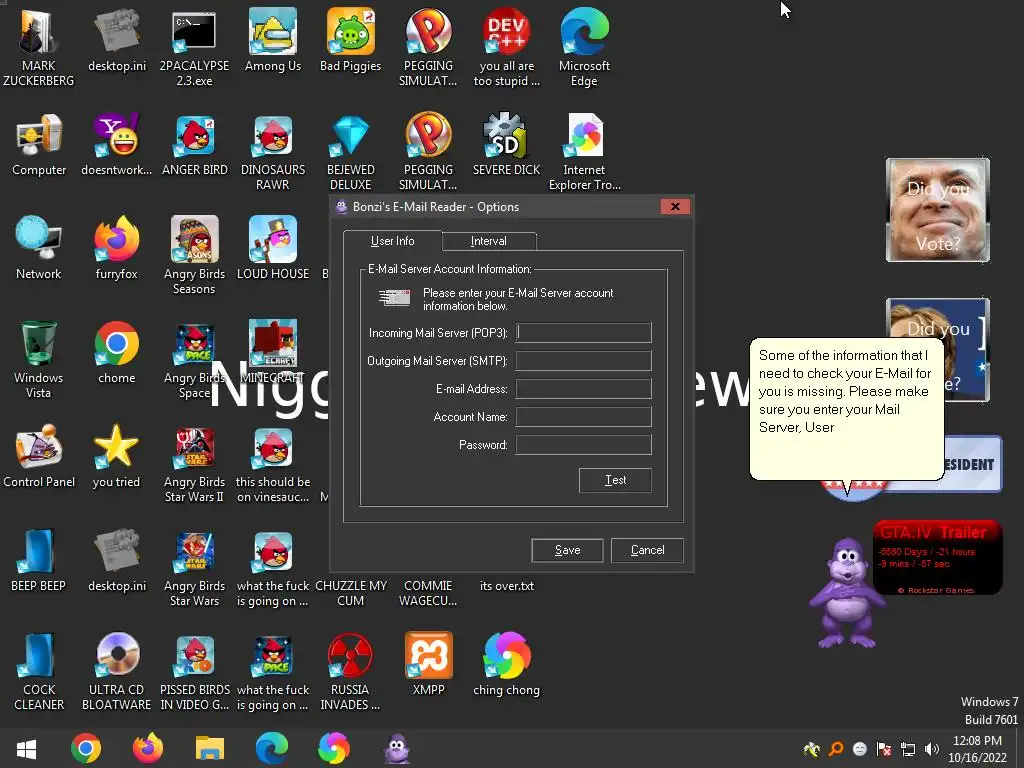Open Chrome from the taskbar
The width and height of the screenshot is (1024, 768).
coord(86,748)
